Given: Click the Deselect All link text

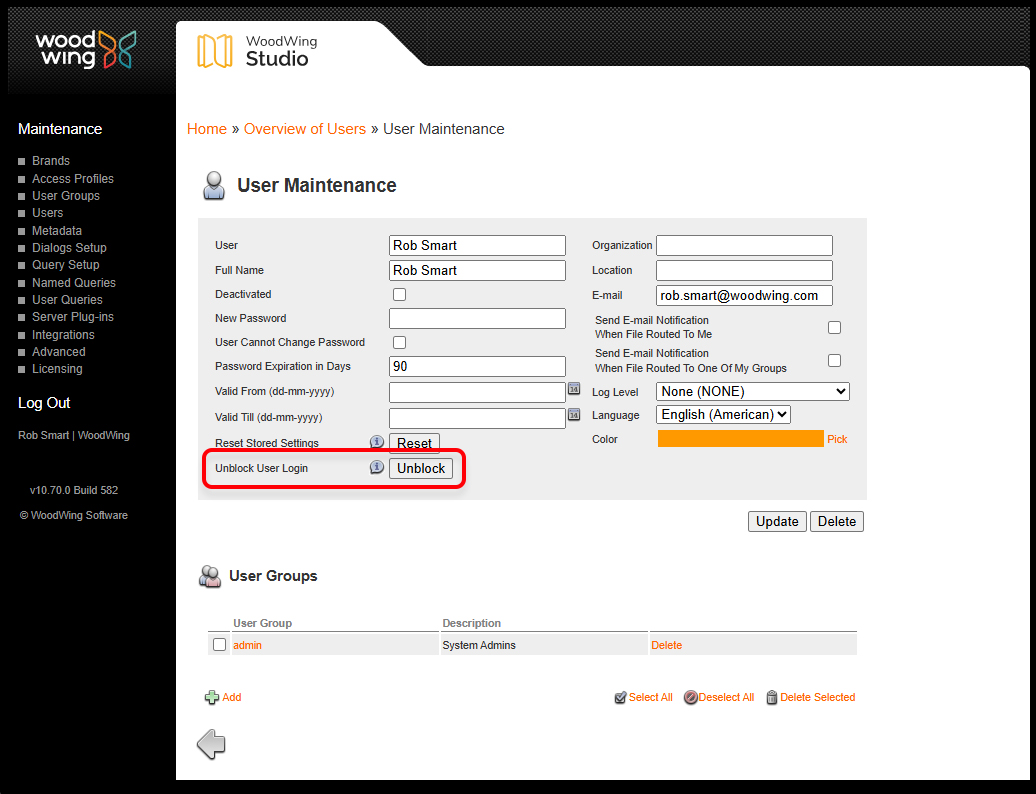Looking at the screenshot, I should click(x=726, y=698).
